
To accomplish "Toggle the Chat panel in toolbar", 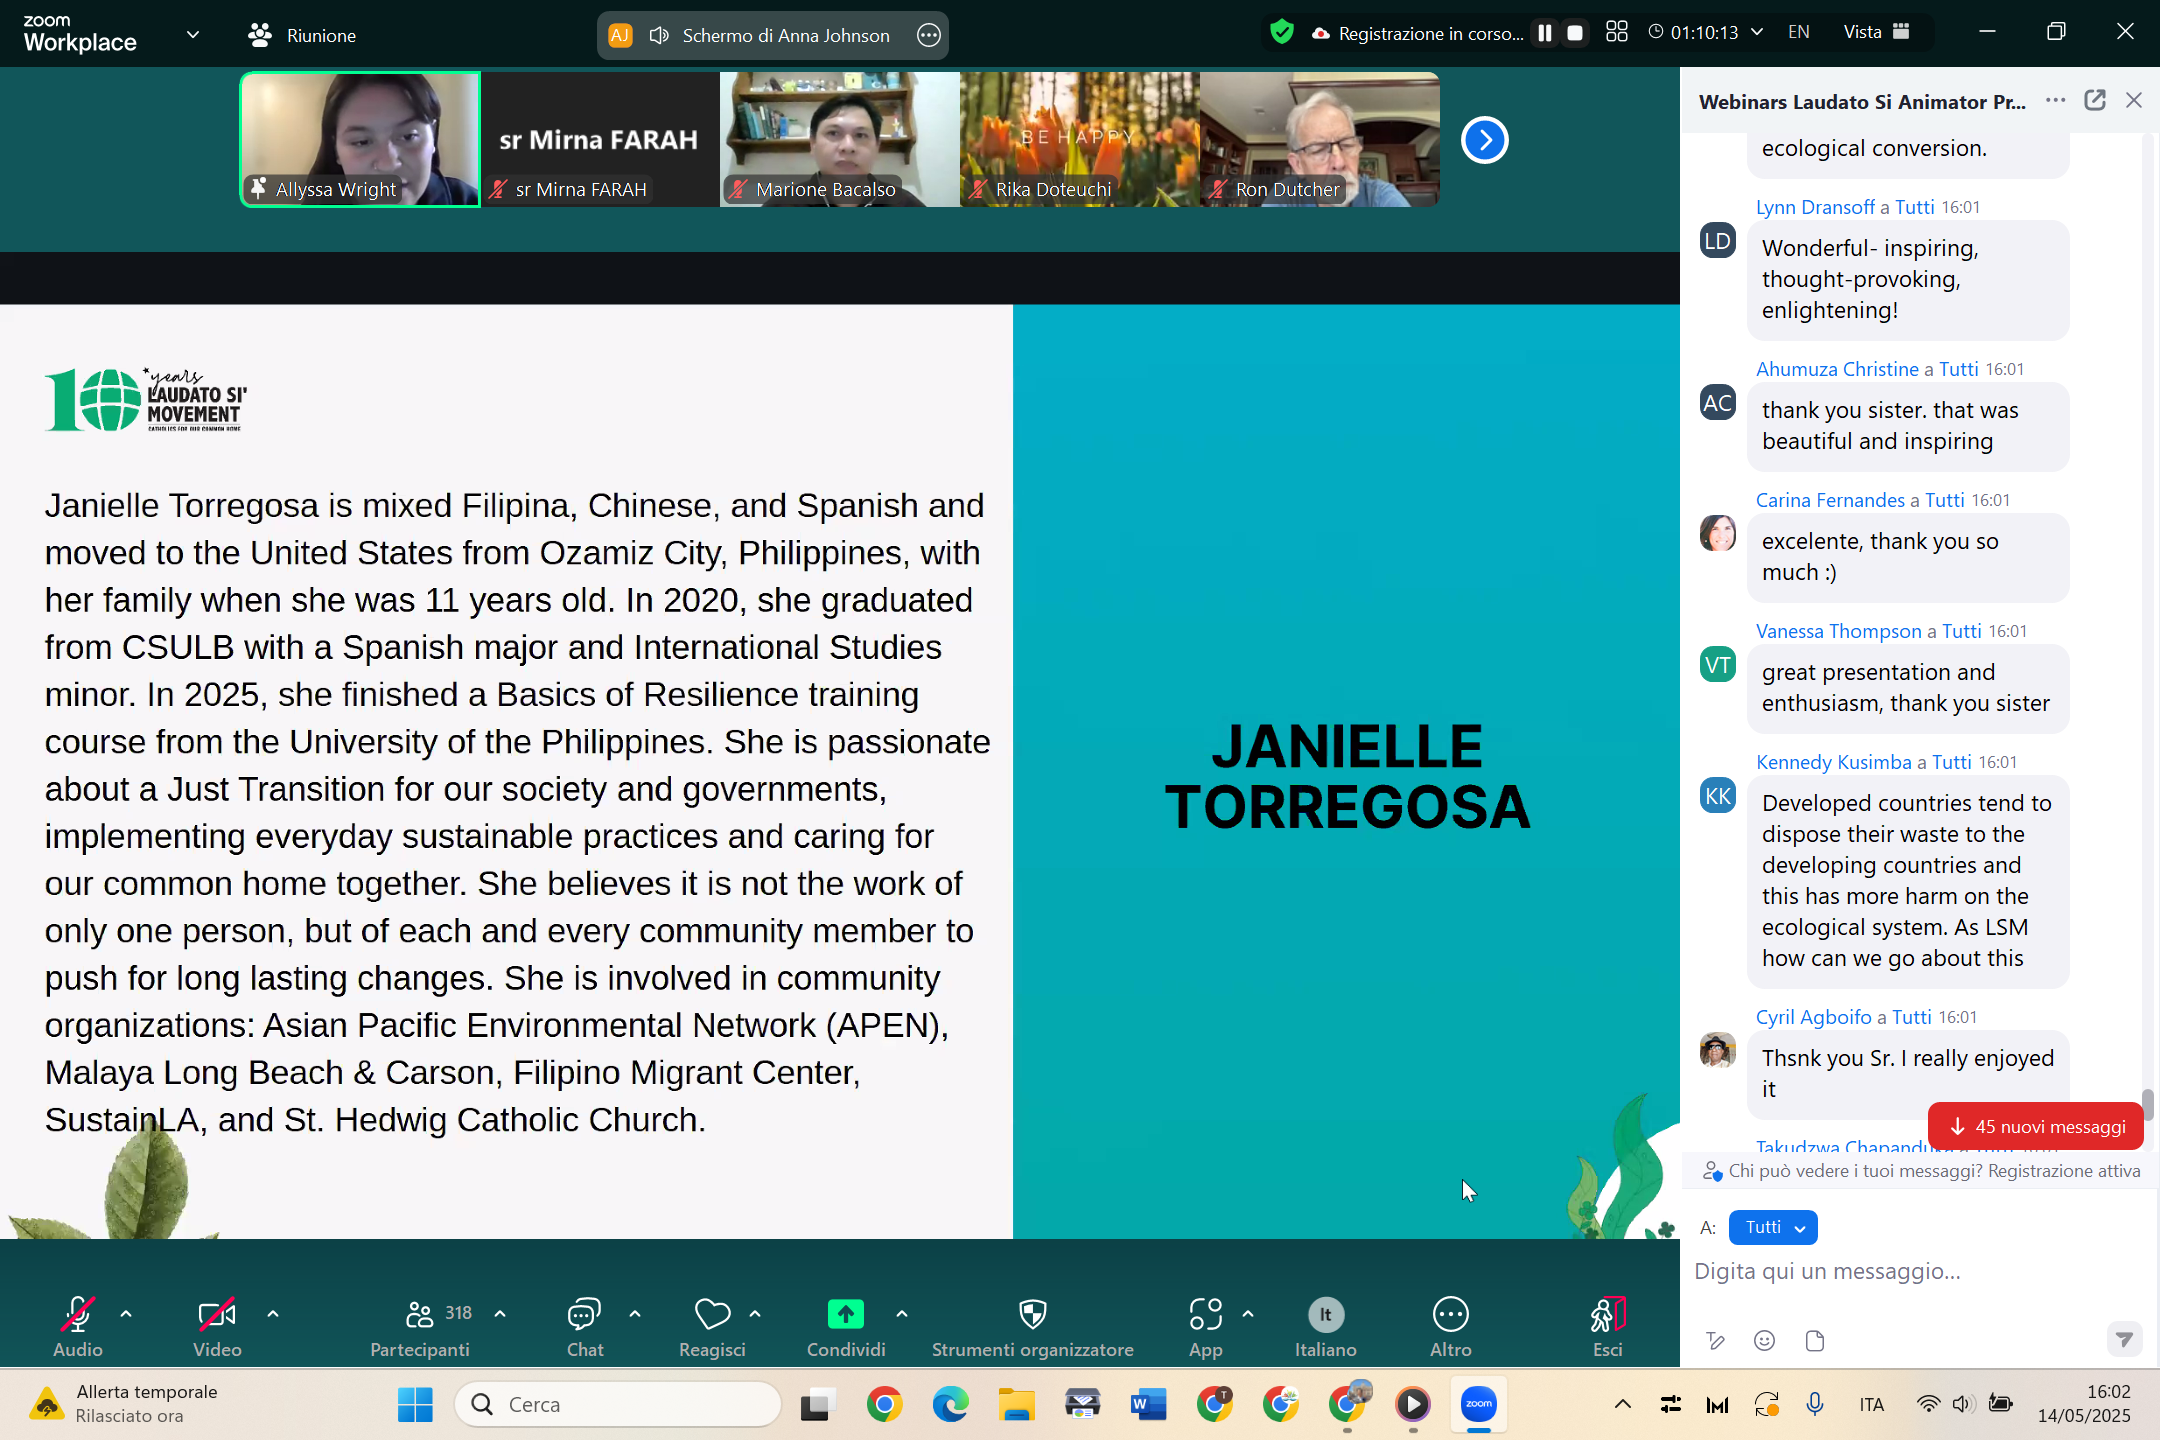I will pos(584,1314).
